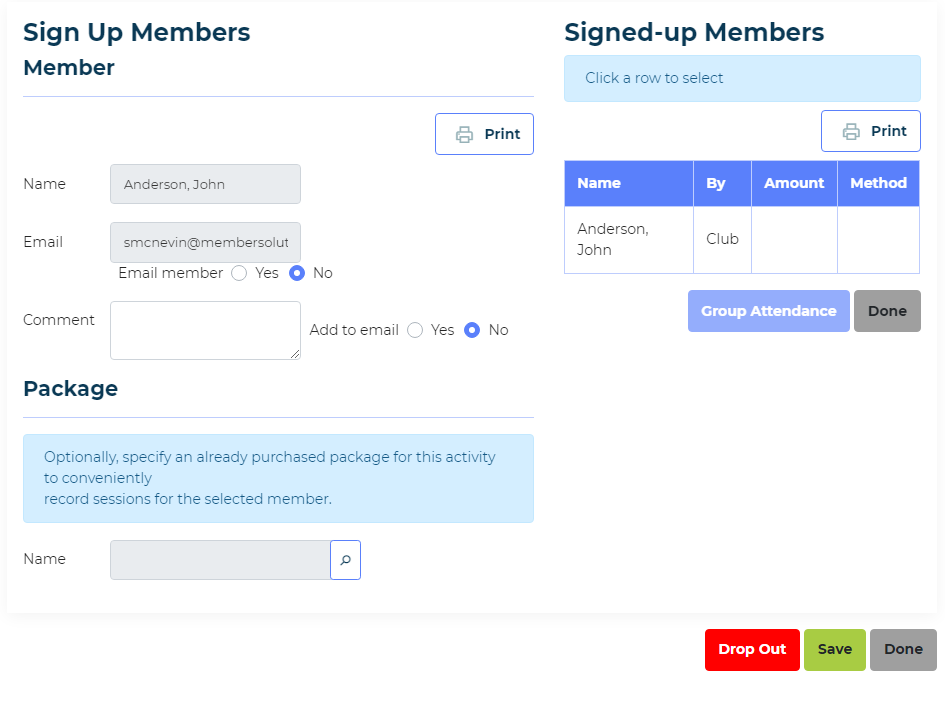
Task: Select No for Email member
Action: tap(297, 273)
